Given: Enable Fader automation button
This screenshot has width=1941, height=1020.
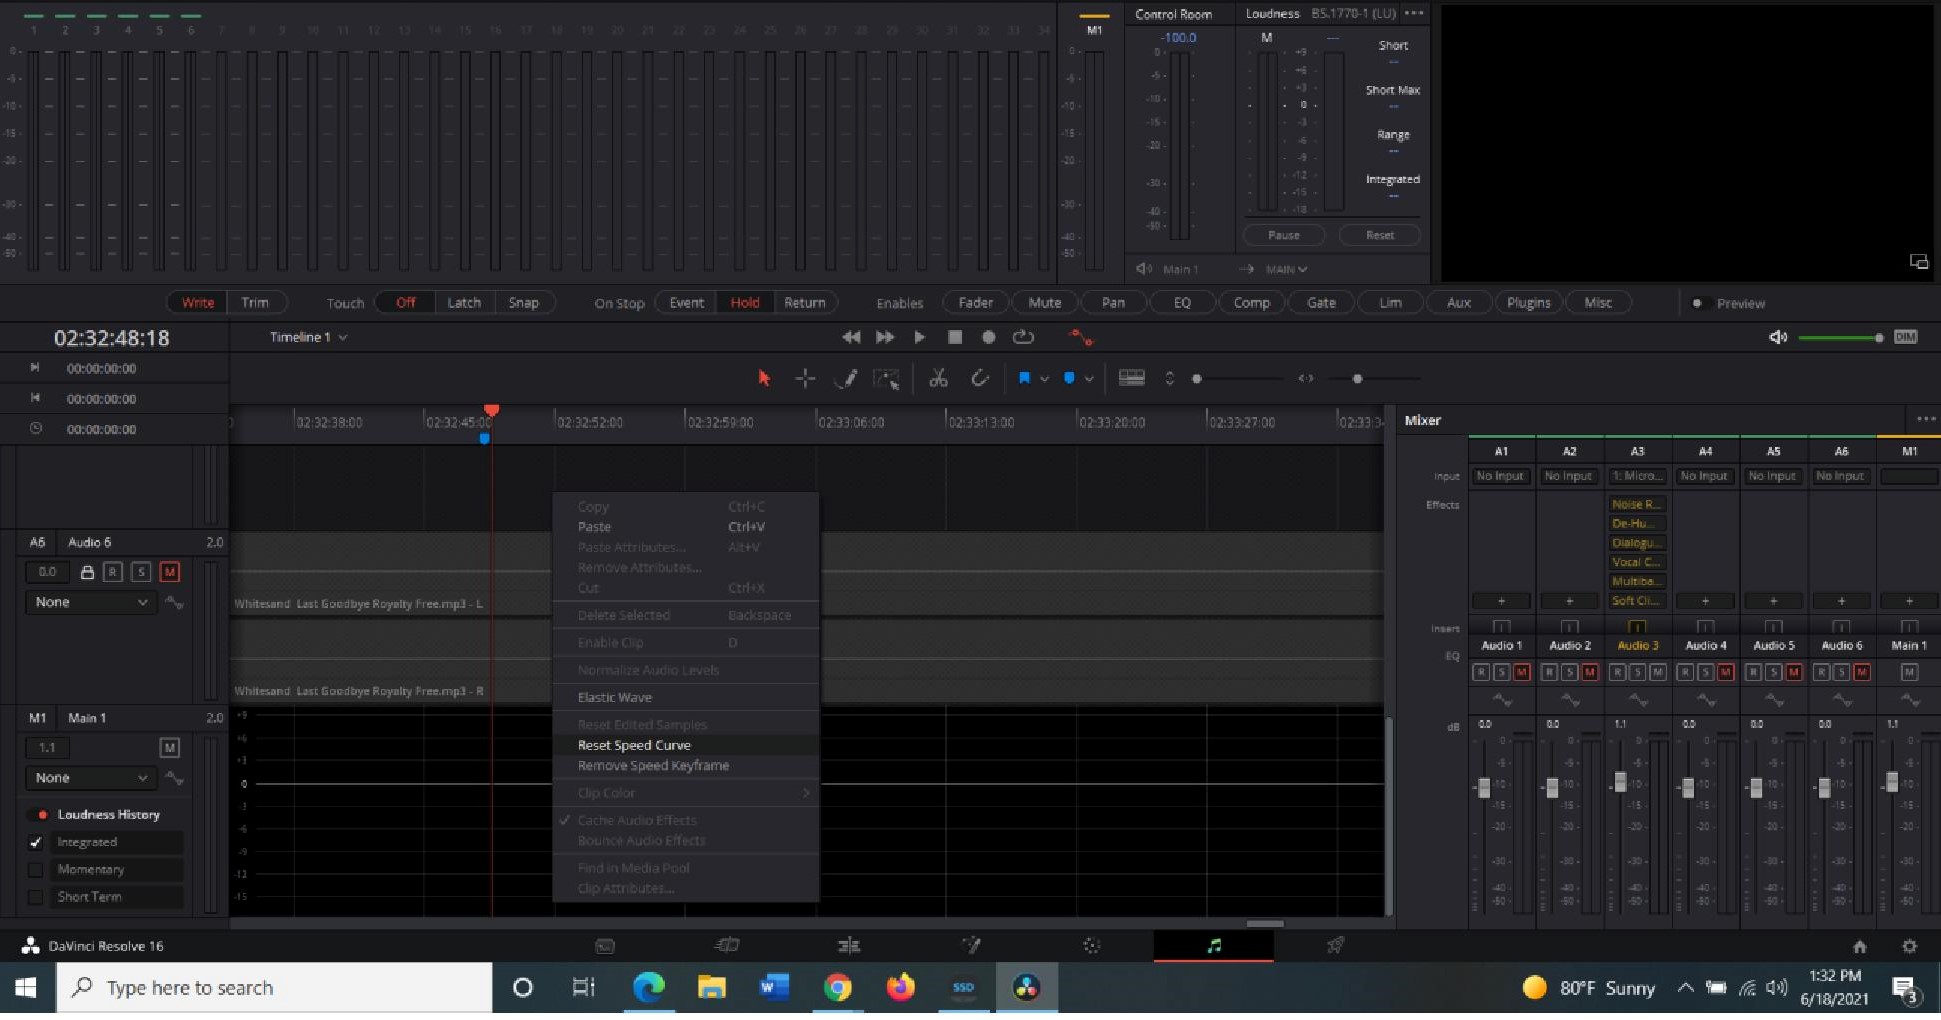Looking at the screenshot, I should (x=976, y=302).
